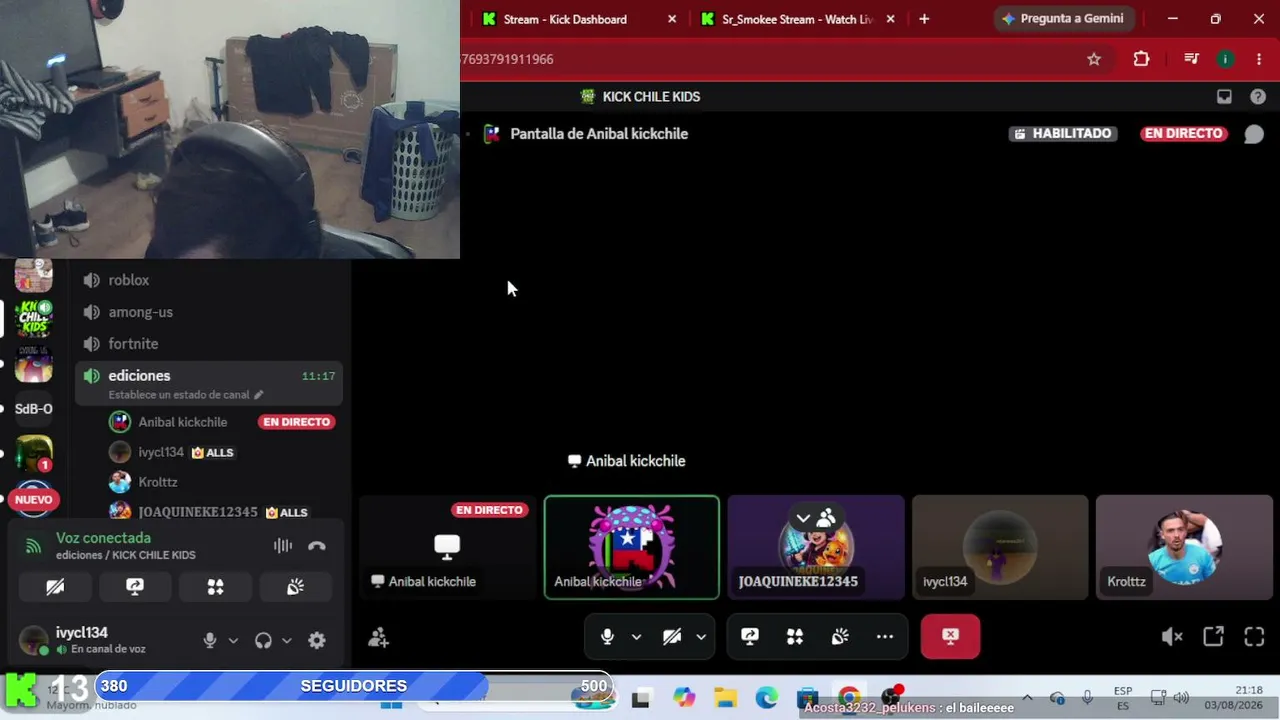Mute microphone in the call controls
This screenshot has height=720, width=1280.
[607, 637]
